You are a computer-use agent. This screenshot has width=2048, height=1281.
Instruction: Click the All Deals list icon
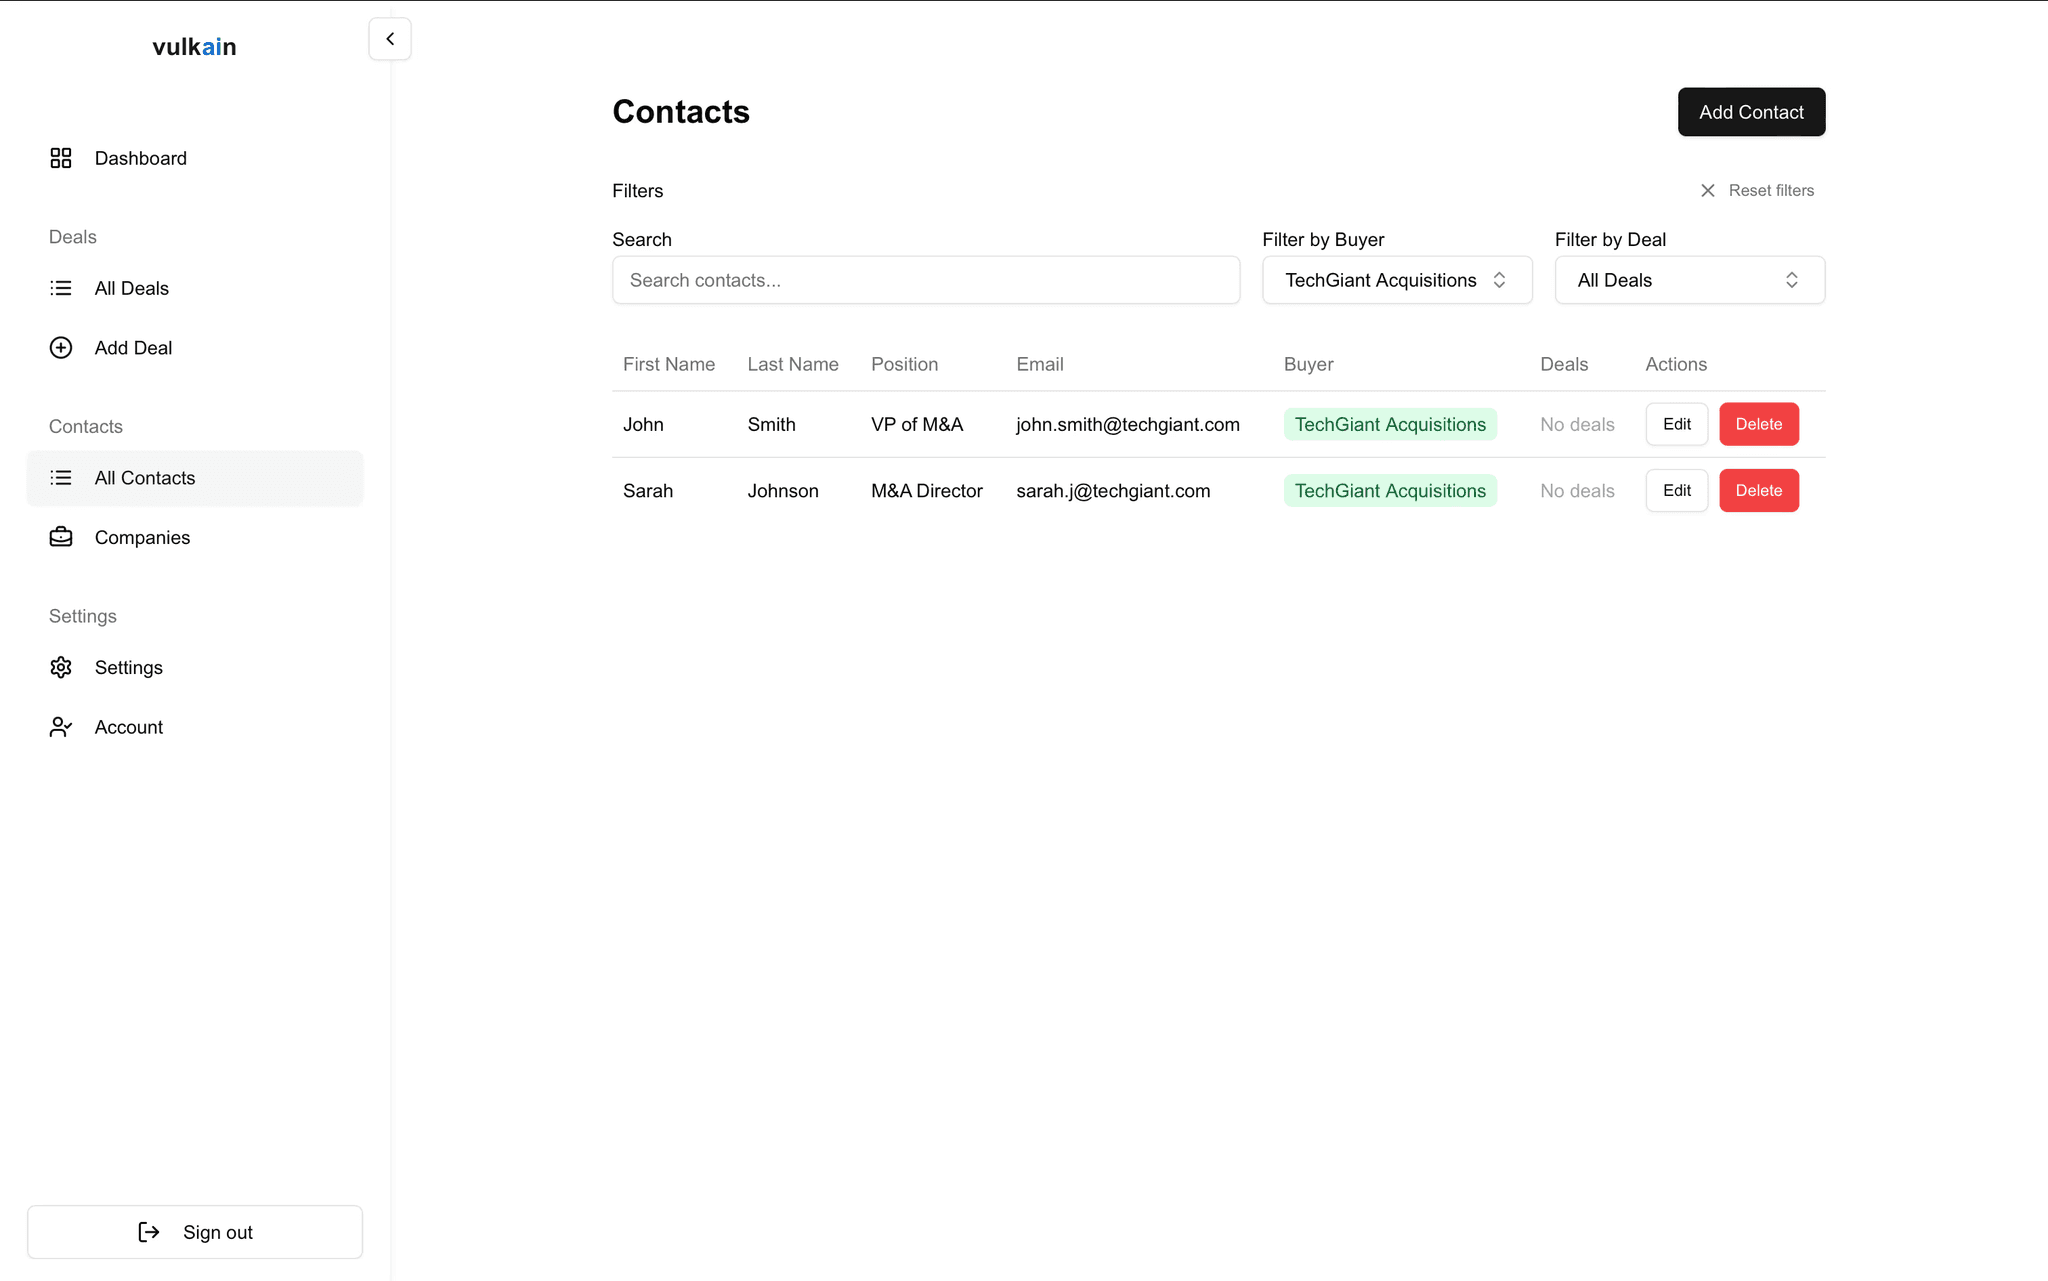click(x=61, y=288)
